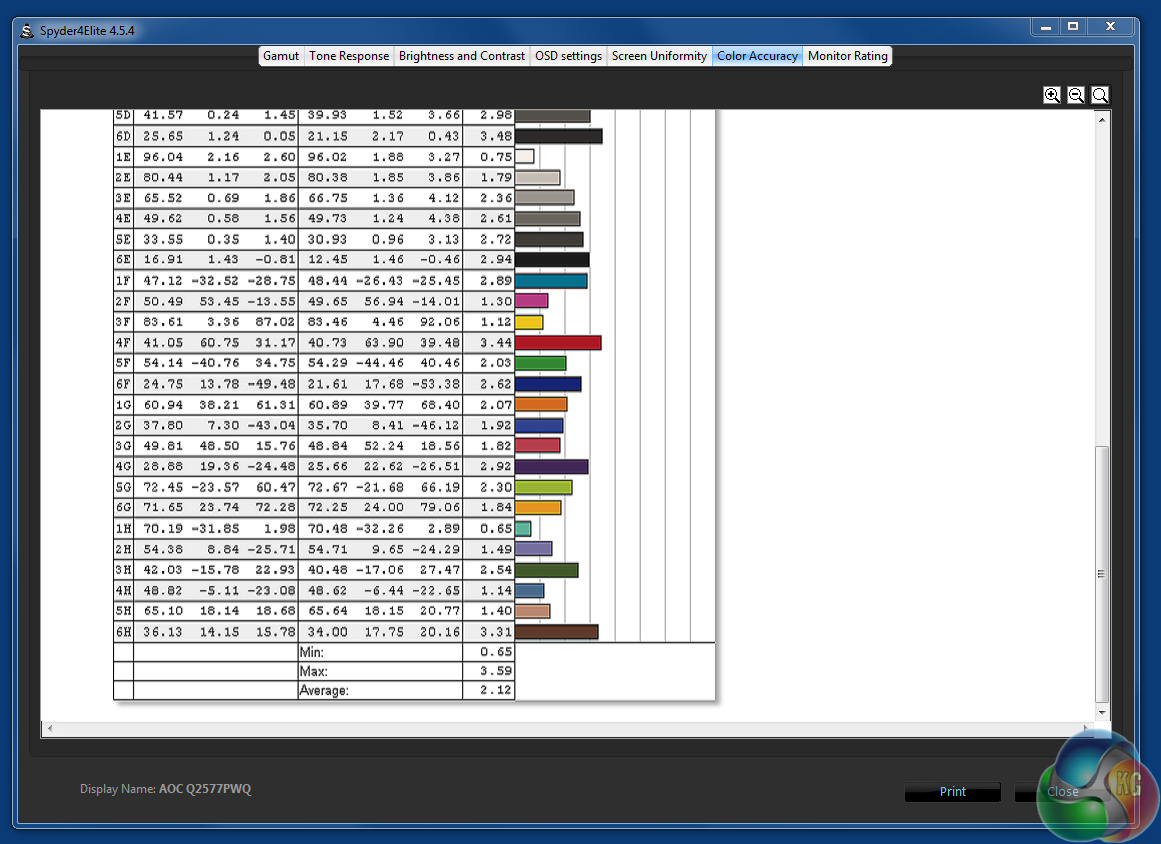Click the Average: label
The image size is (1161, 844).
(x=324, y=691)
